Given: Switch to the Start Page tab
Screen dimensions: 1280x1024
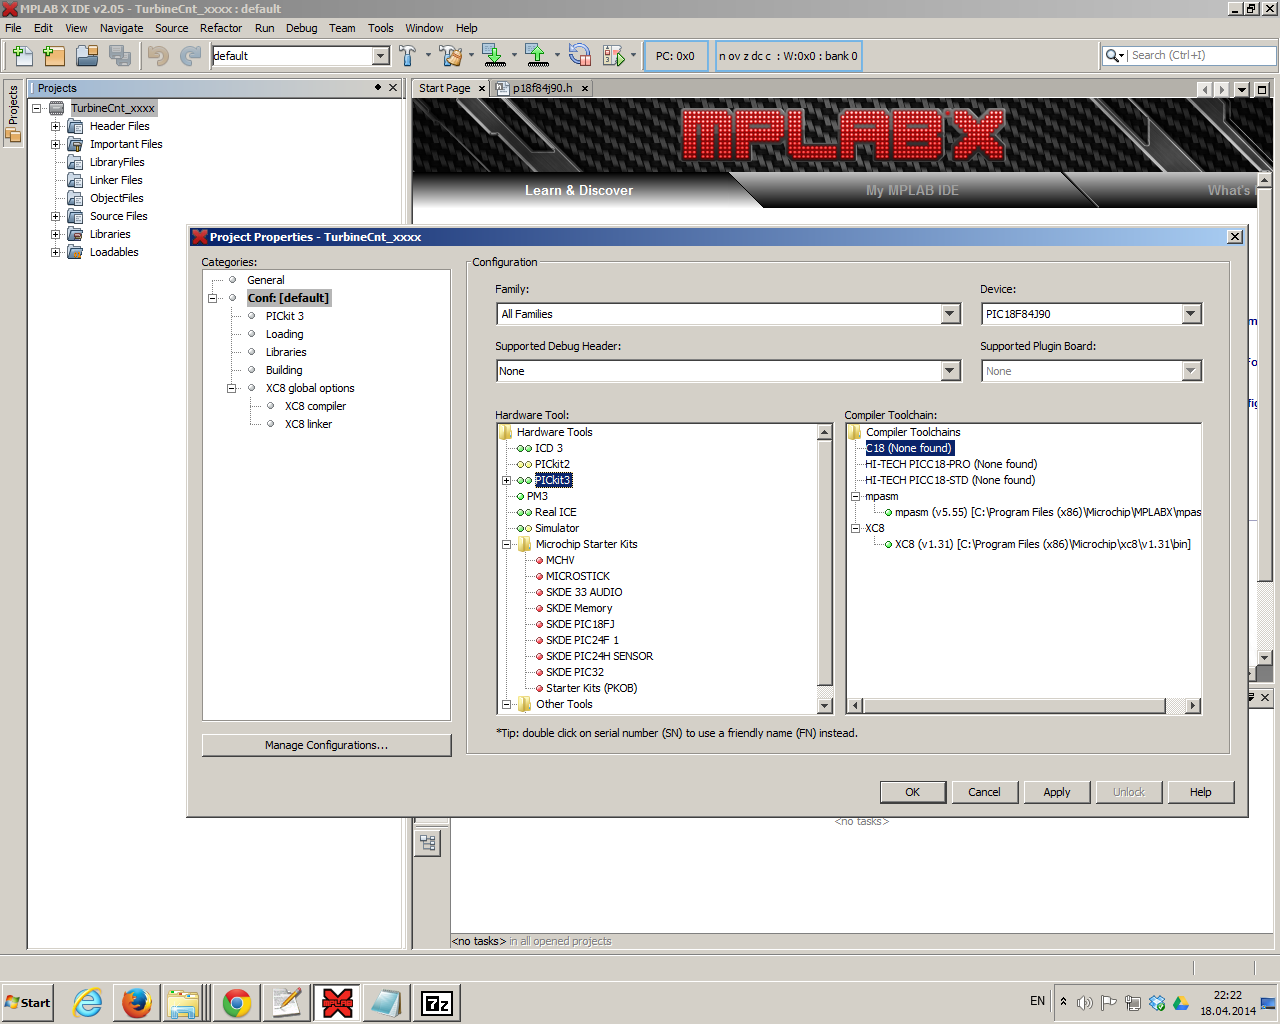Looking at the screenshot, I should 444,88.
